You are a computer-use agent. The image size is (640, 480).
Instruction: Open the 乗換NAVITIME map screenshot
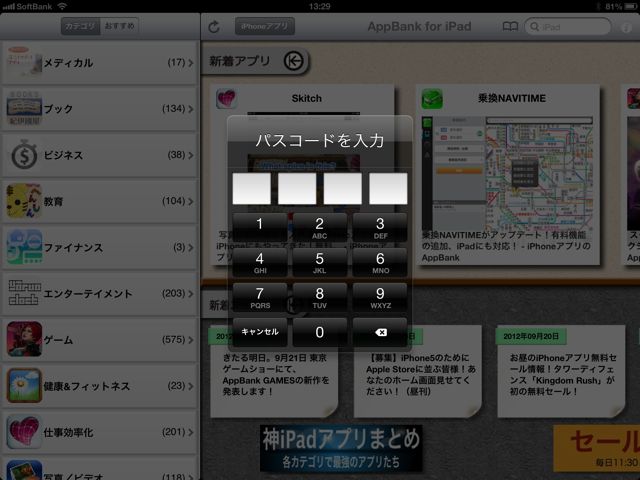(508, 173)
